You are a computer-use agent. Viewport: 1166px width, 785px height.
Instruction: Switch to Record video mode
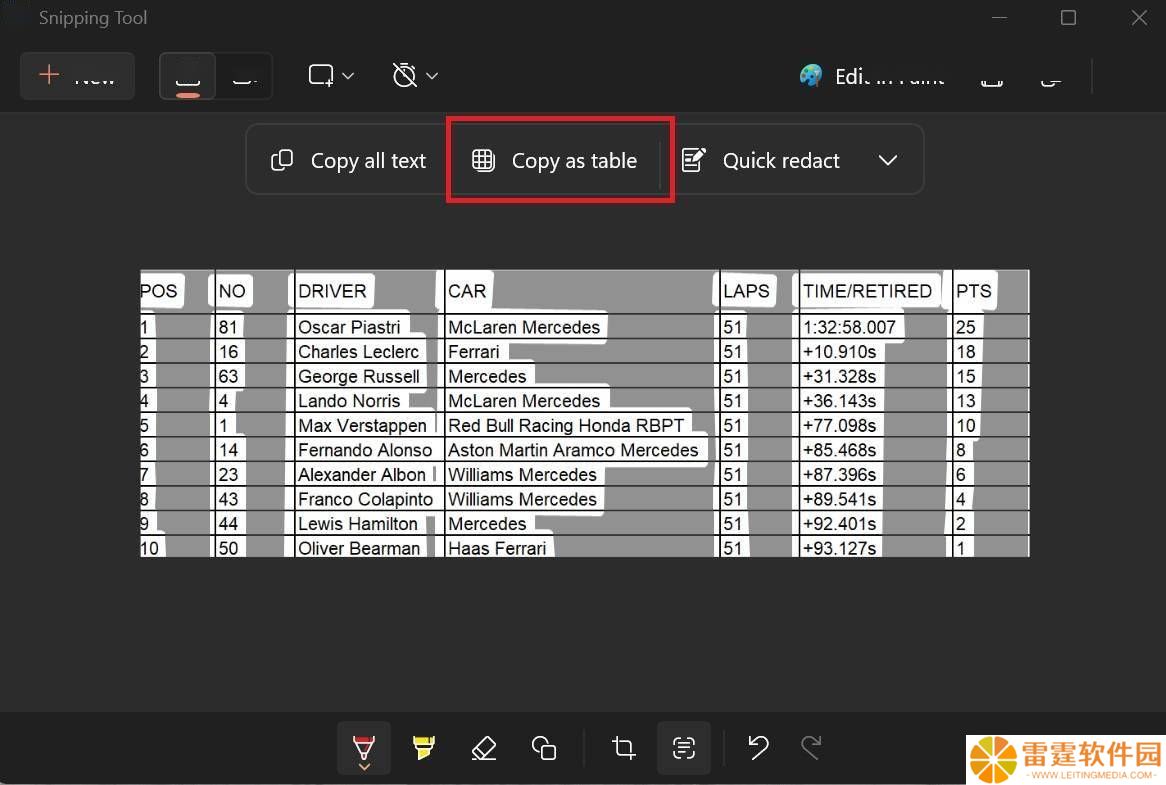click(244, 76)
